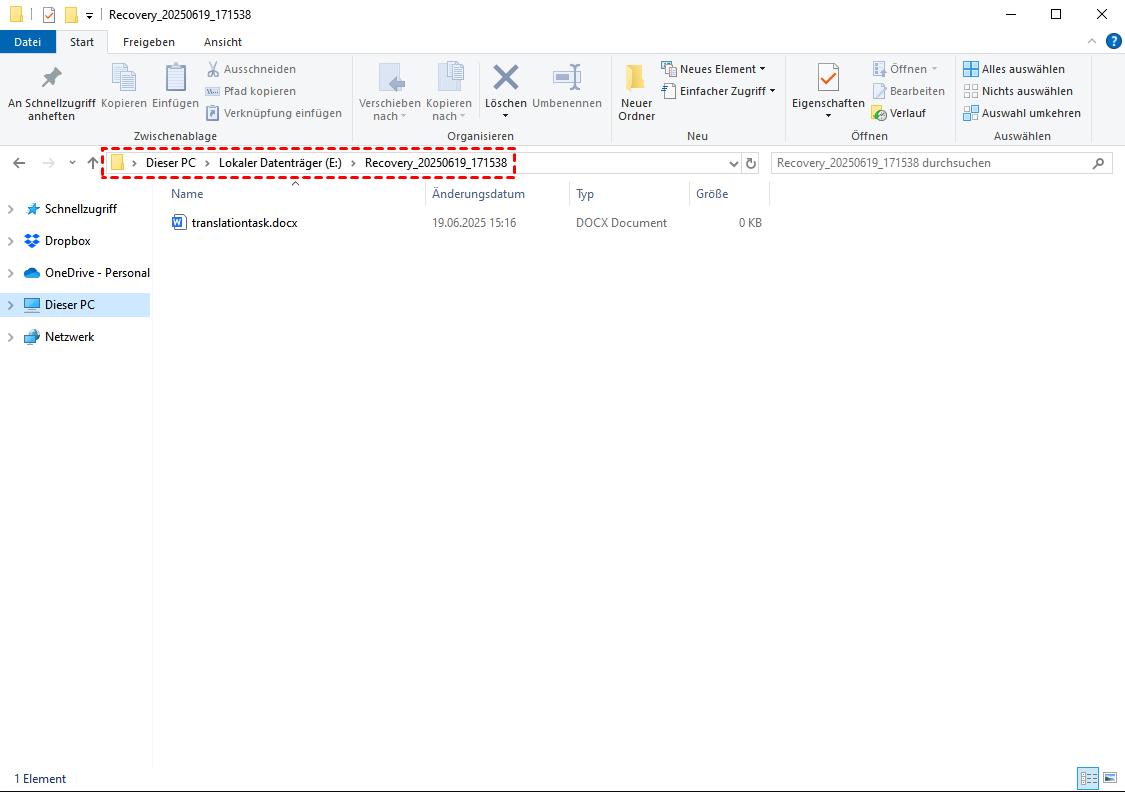
Task: Click the Umbenennen icon
Action: click(x=567, y=77)
